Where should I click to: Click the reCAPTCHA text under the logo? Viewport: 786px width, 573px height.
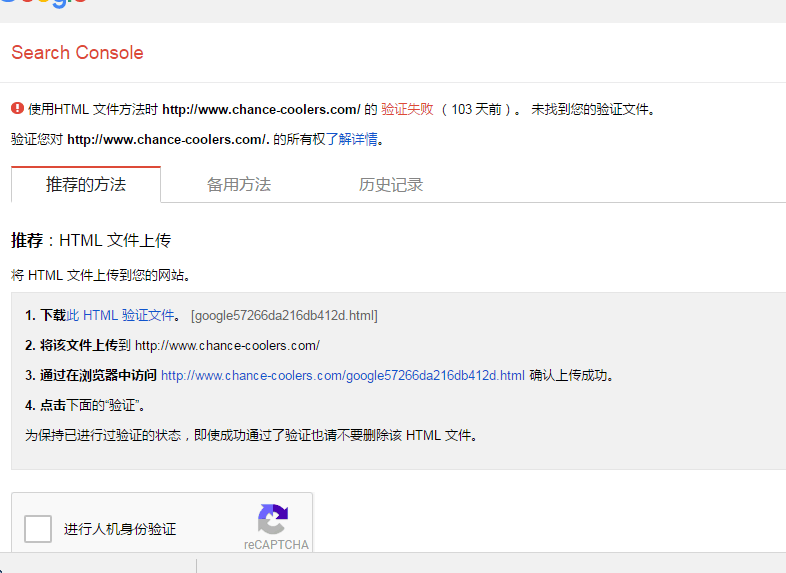tap(276, 545)
